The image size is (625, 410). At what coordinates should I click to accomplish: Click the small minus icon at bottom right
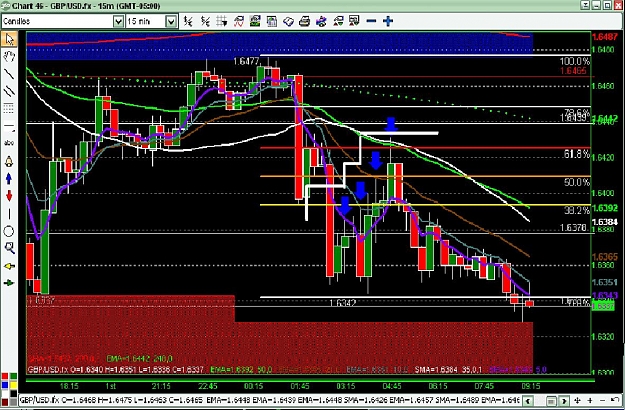(x=603, y=400)
